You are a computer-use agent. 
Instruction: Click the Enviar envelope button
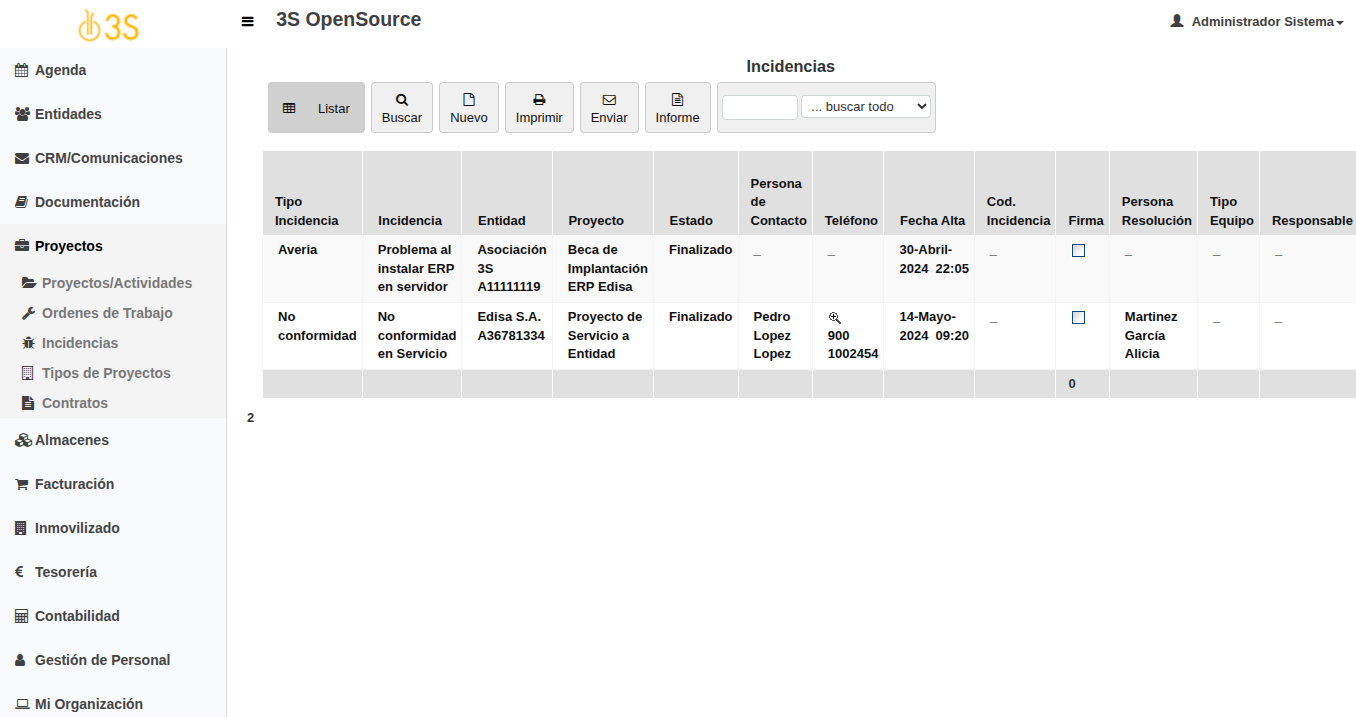[x=609, y=108]
